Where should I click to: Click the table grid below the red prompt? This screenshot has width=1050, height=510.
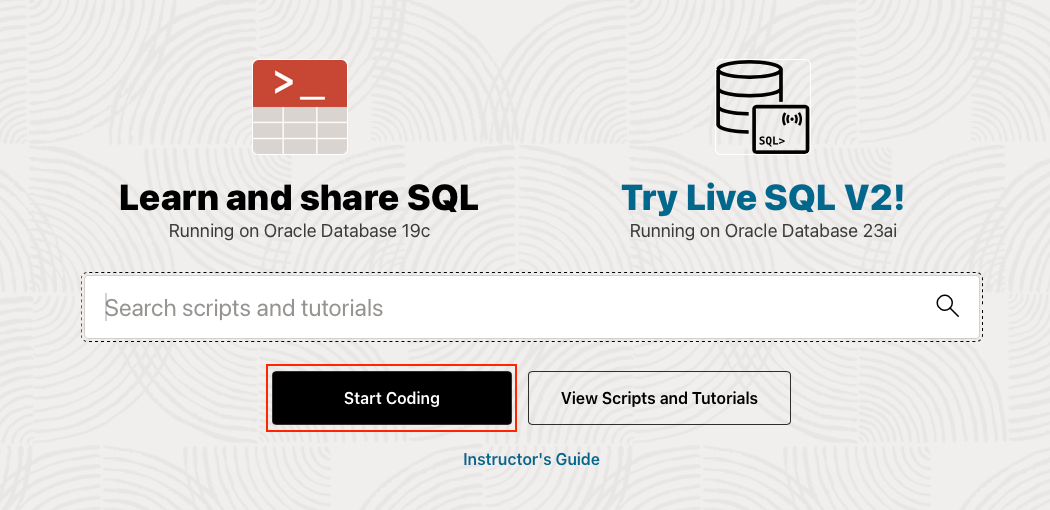point(300,131)
